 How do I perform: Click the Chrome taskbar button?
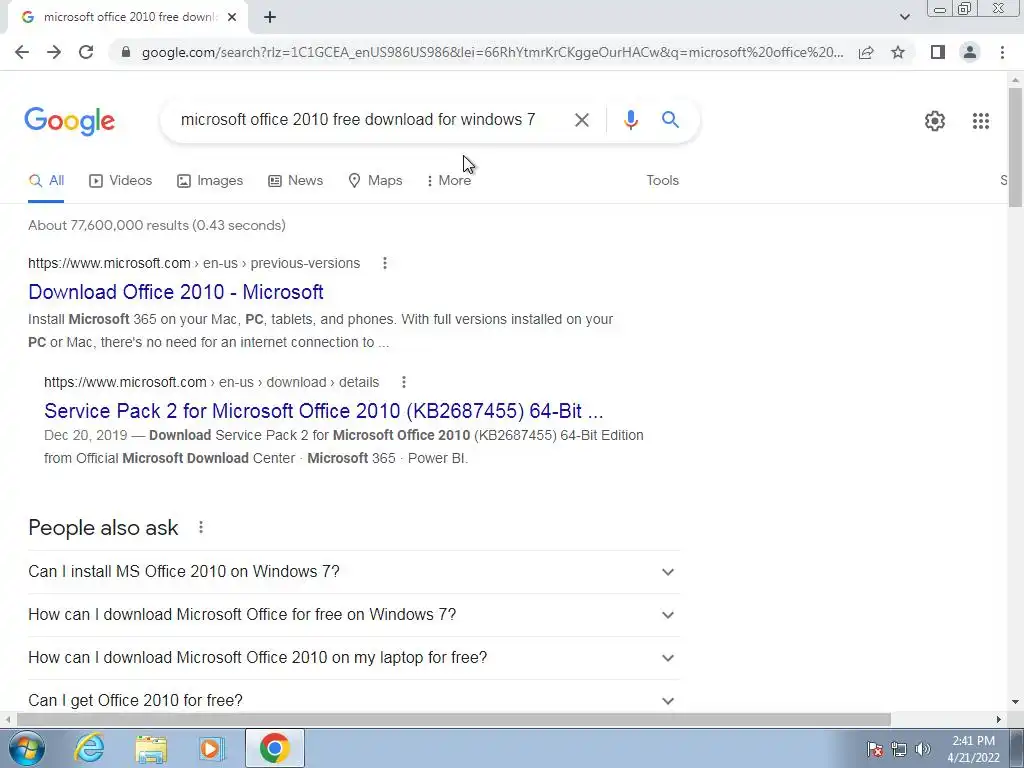(274, 748)
